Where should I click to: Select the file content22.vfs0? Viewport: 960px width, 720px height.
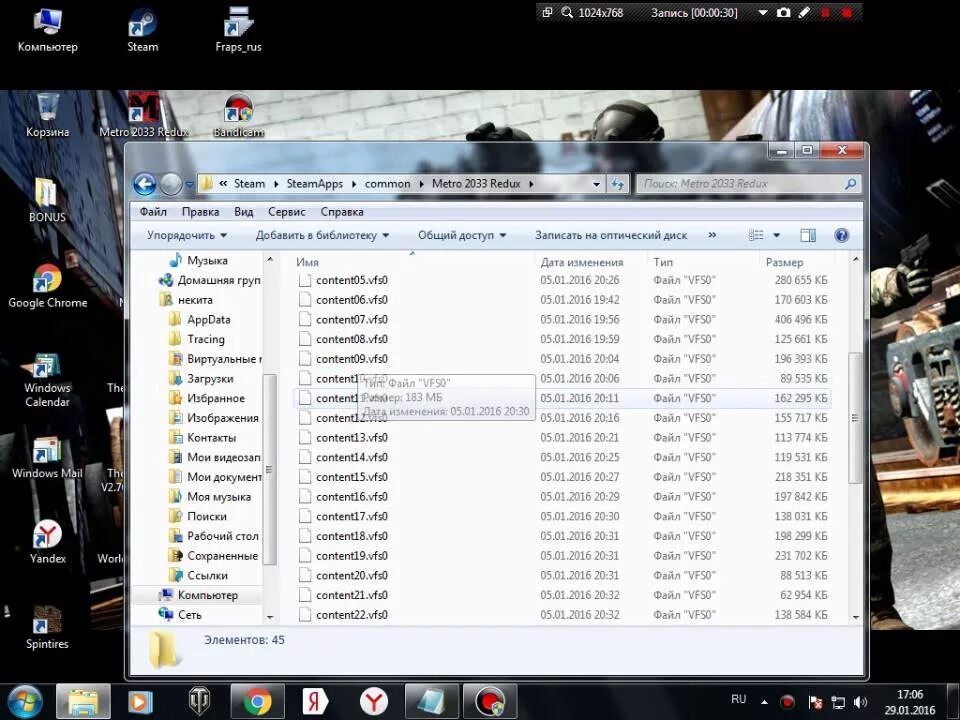tap(351, 615)
